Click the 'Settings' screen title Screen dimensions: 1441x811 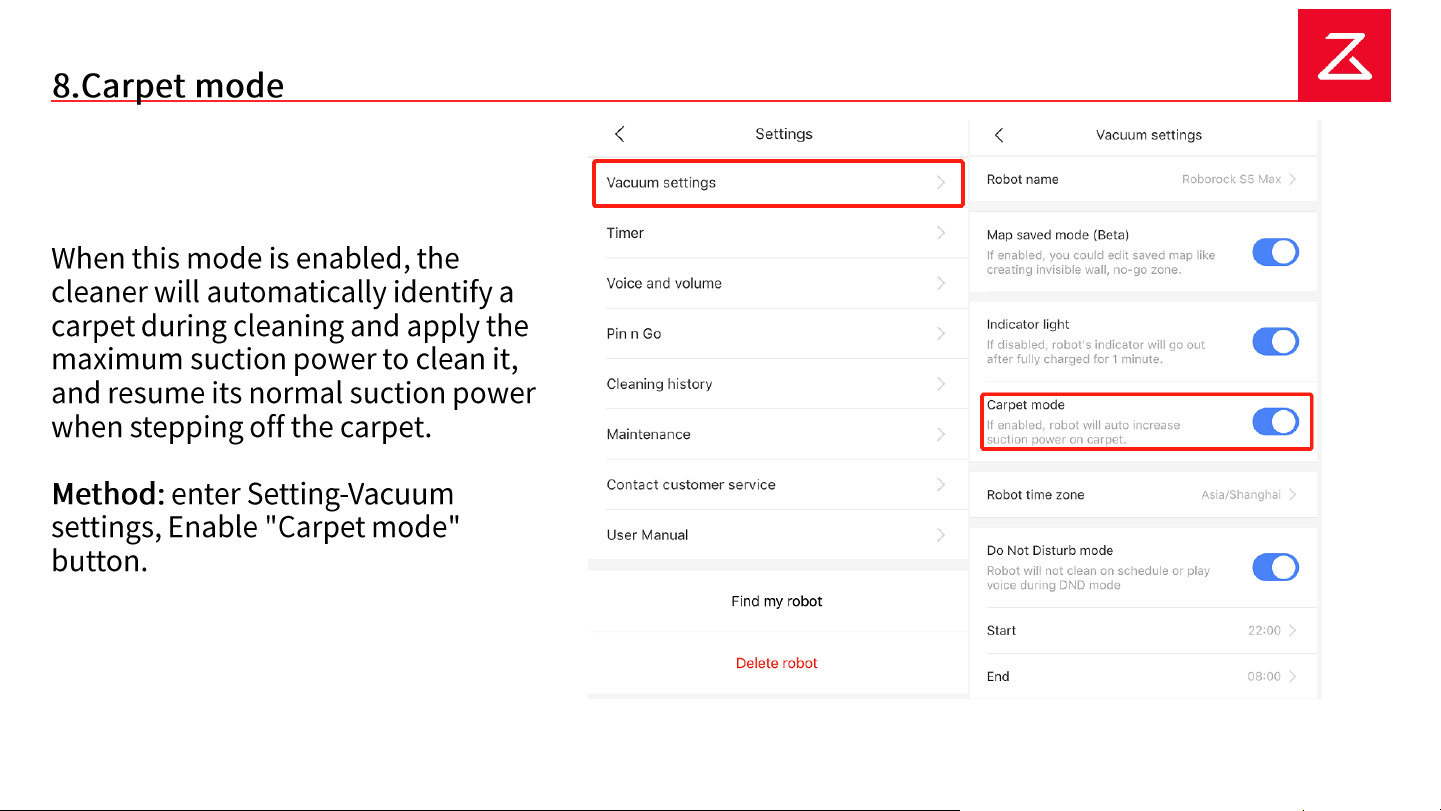784,134
